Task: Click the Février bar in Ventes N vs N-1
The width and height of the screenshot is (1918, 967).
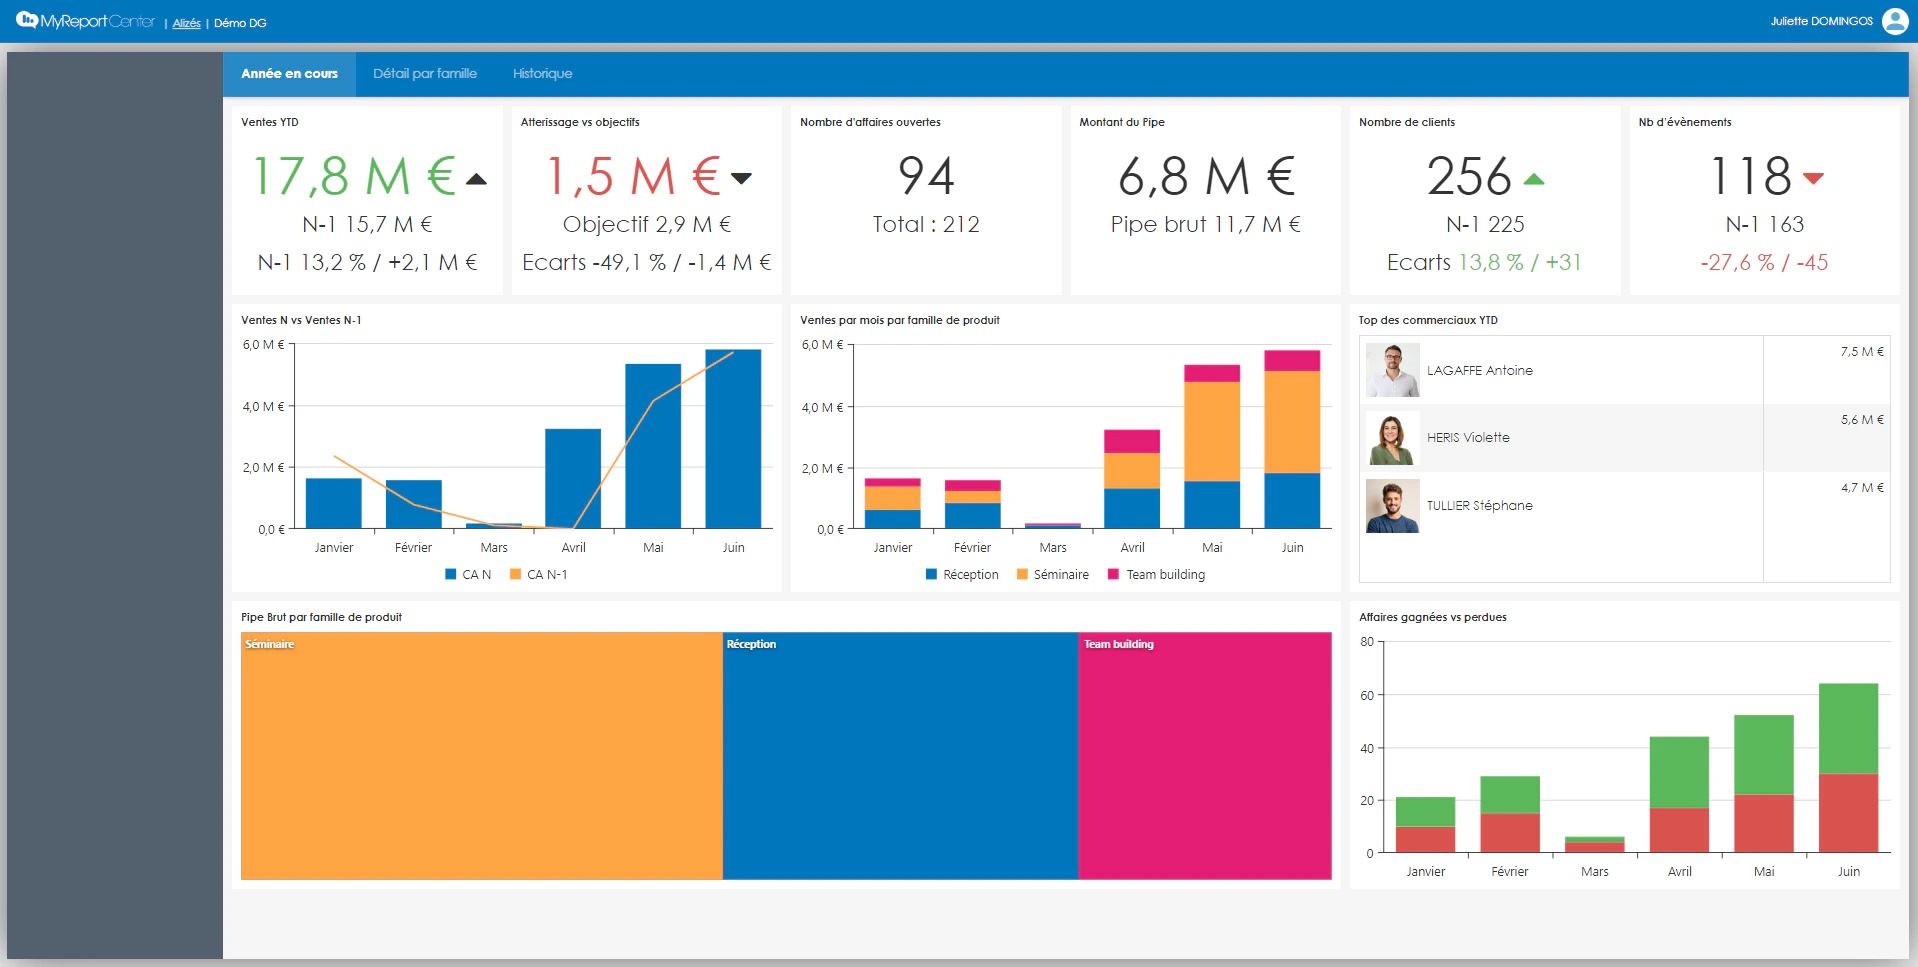Action: coord(414,504)
